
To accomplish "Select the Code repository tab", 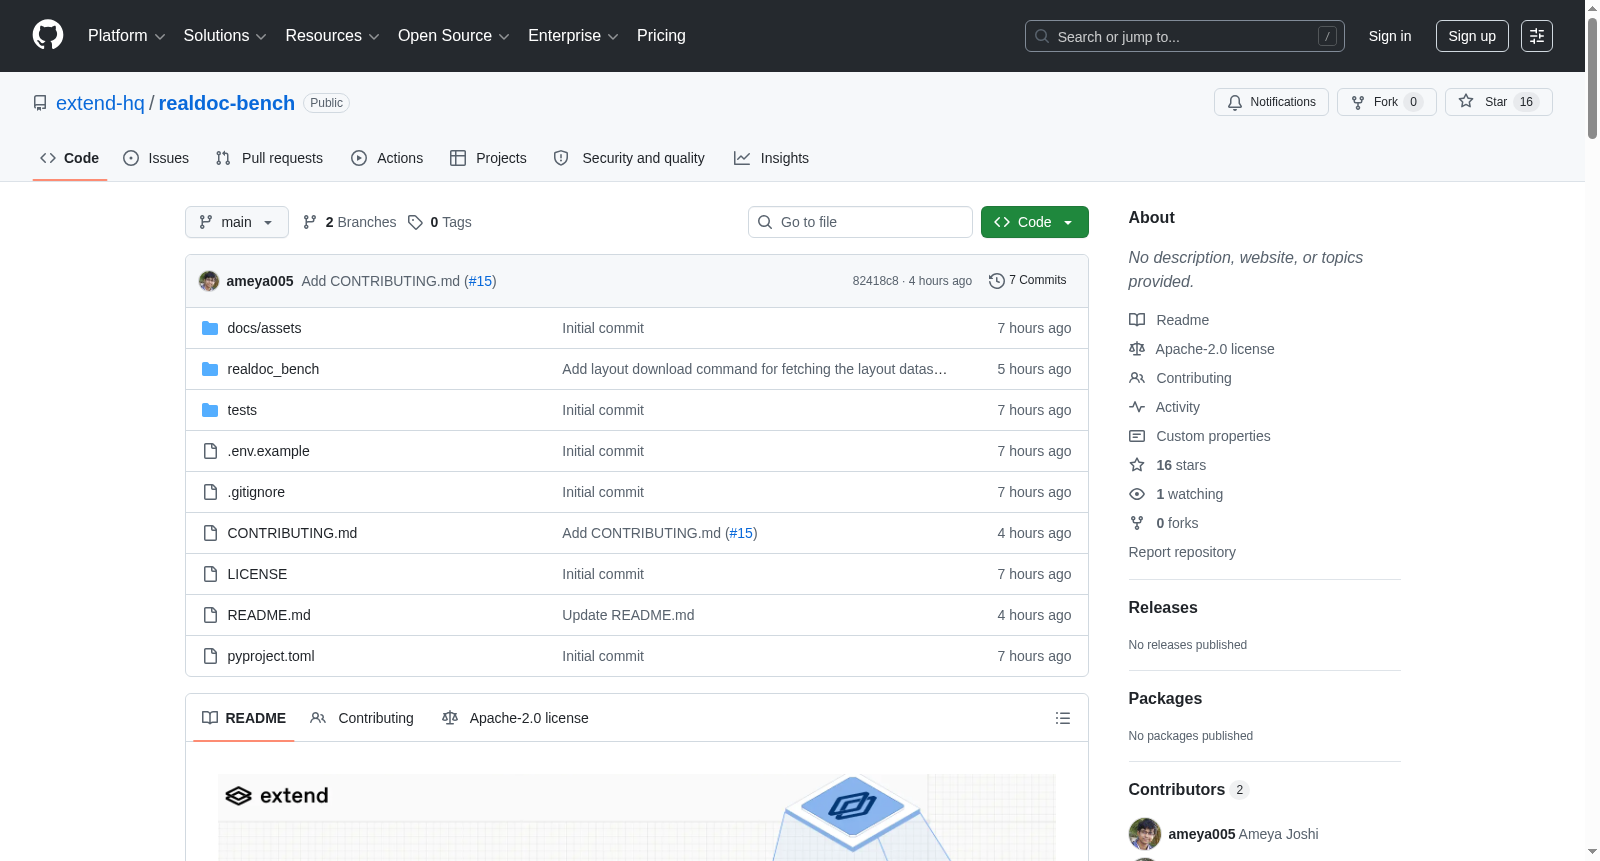I will pos(70,158).
